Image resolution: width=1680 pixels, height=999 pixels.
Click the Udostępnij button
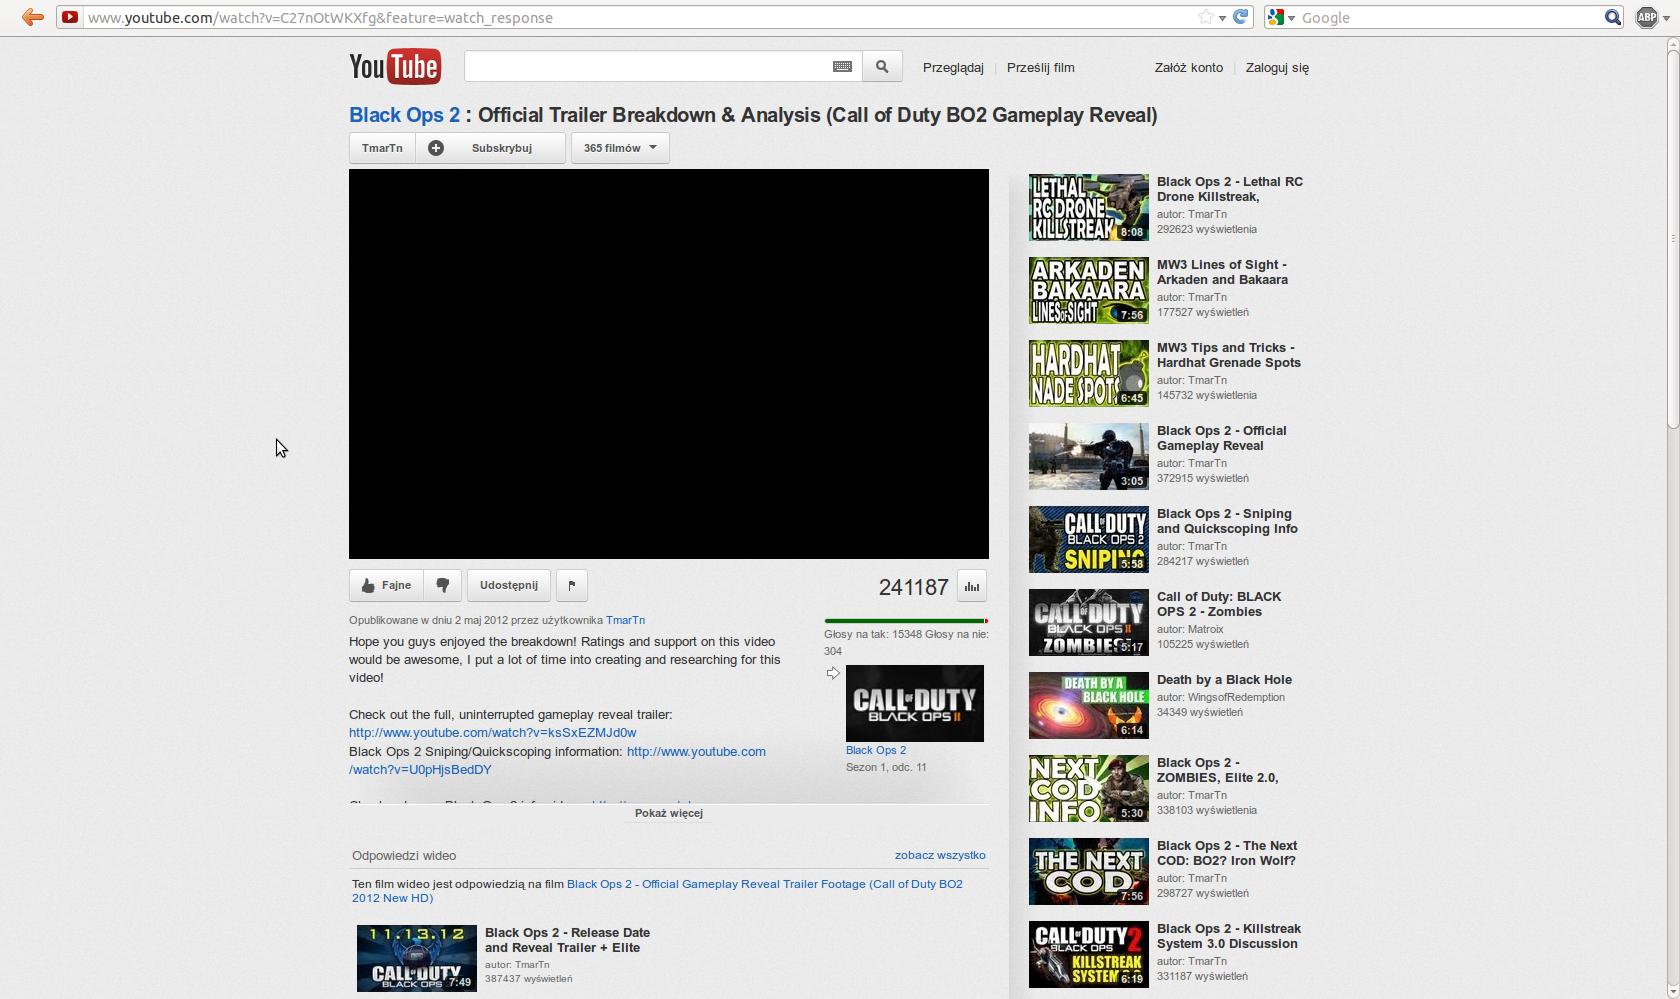pyautogui.click(x=509, y=585)
